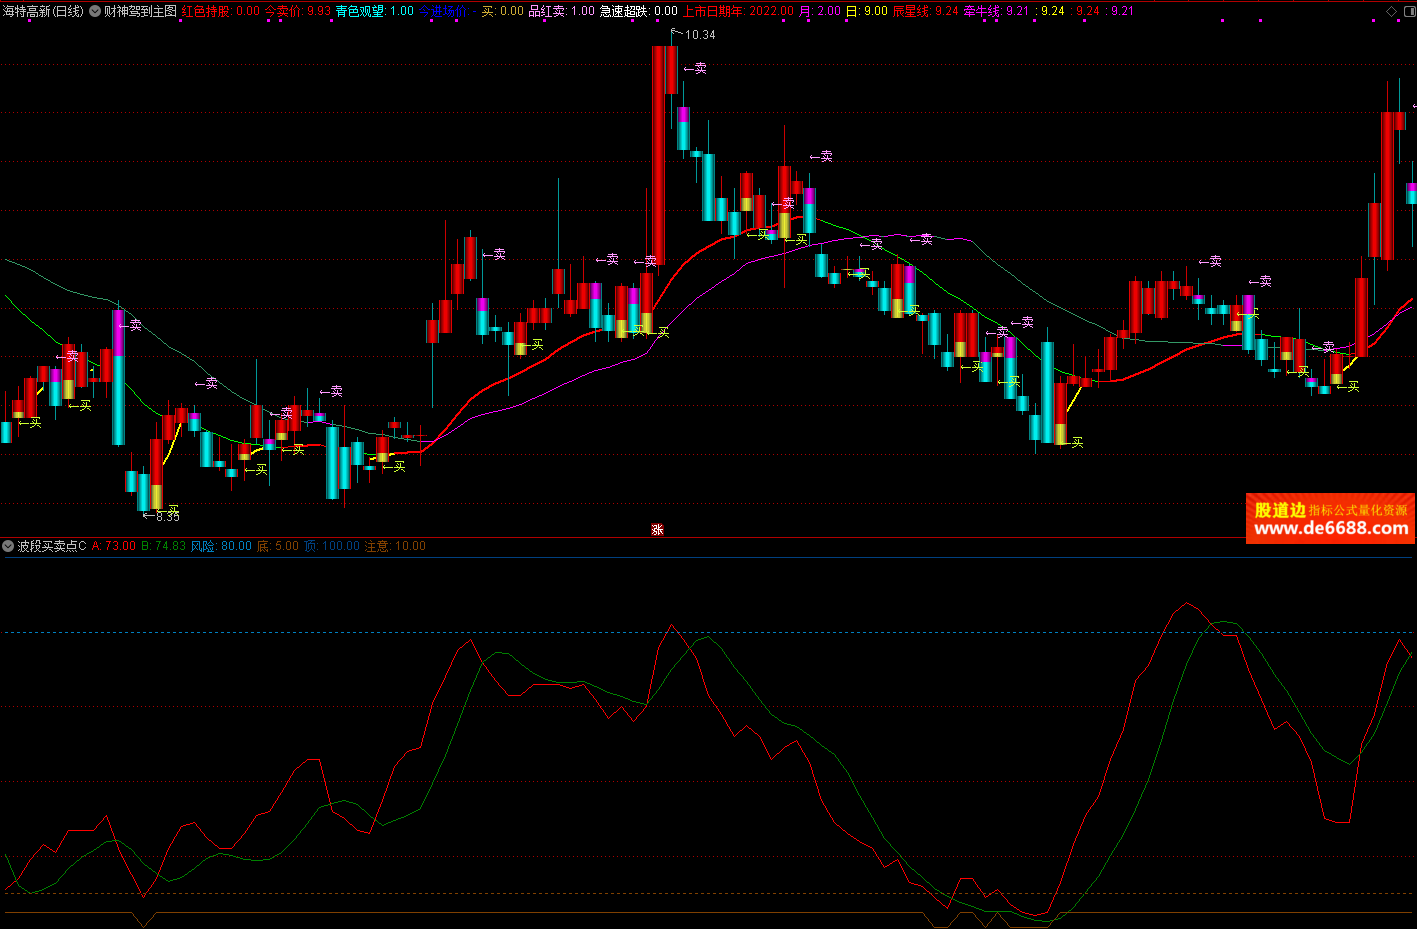The width and height of the screenshot is (1417, 929).
Task: Click the 买 signal beside the 8.35 low candle
Action: (173, 510)
